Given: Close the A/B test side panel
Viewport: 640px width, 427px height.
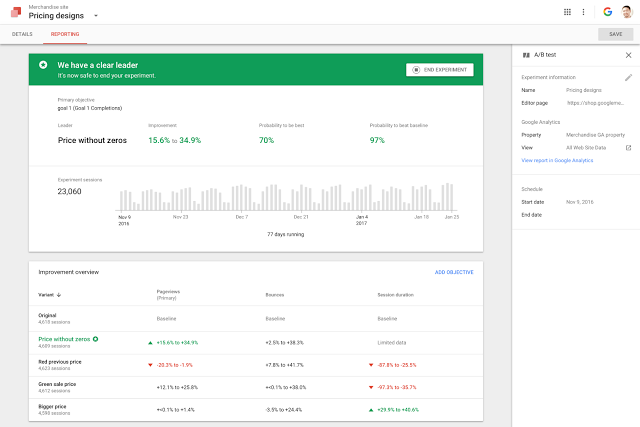Looking at the screenshot, I should tap(628, 54).
